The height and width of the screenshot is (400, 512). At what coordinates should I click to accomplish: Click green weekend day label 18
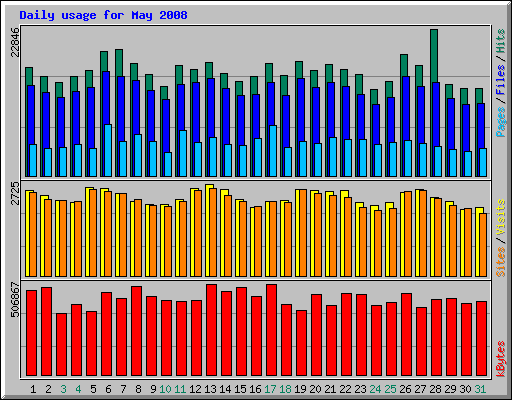[285, 389]
